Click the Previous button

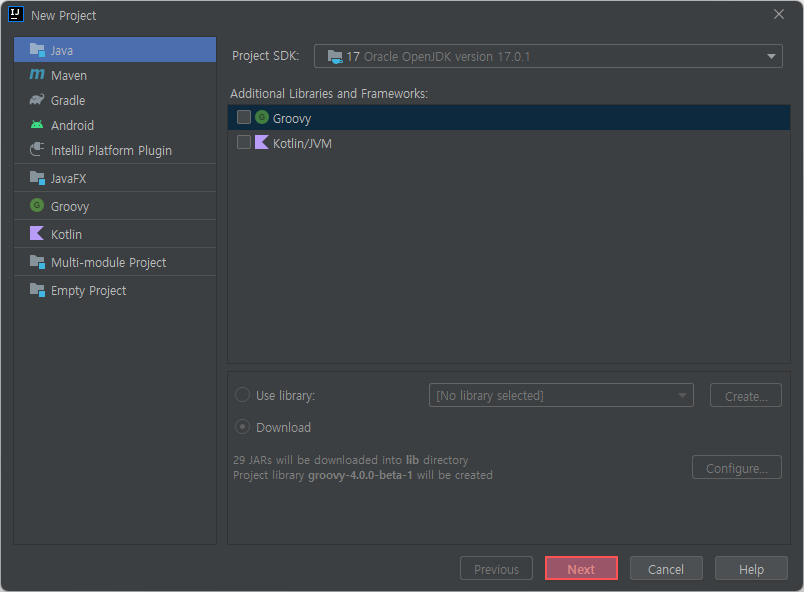click(x=496, y=568)
